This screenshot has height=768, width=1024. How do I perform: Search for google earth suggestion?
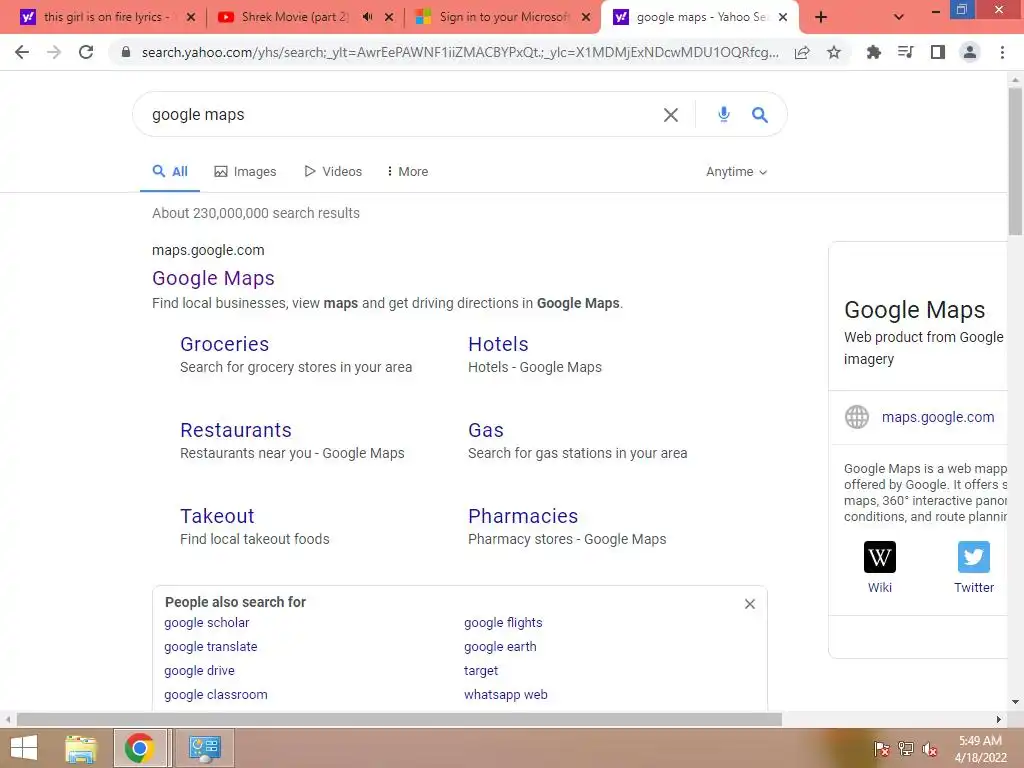500,647
